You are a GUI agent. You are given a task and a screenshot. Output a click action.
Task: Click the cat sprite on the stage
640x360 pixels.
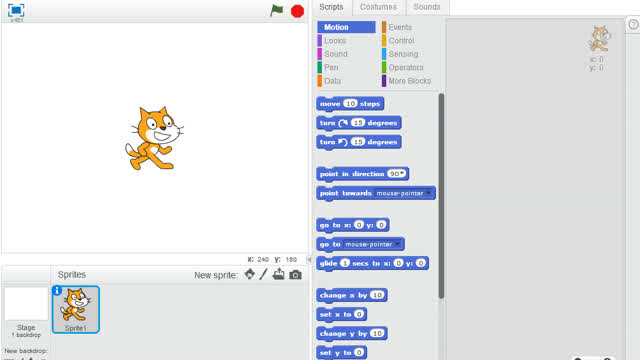point(154,138)
